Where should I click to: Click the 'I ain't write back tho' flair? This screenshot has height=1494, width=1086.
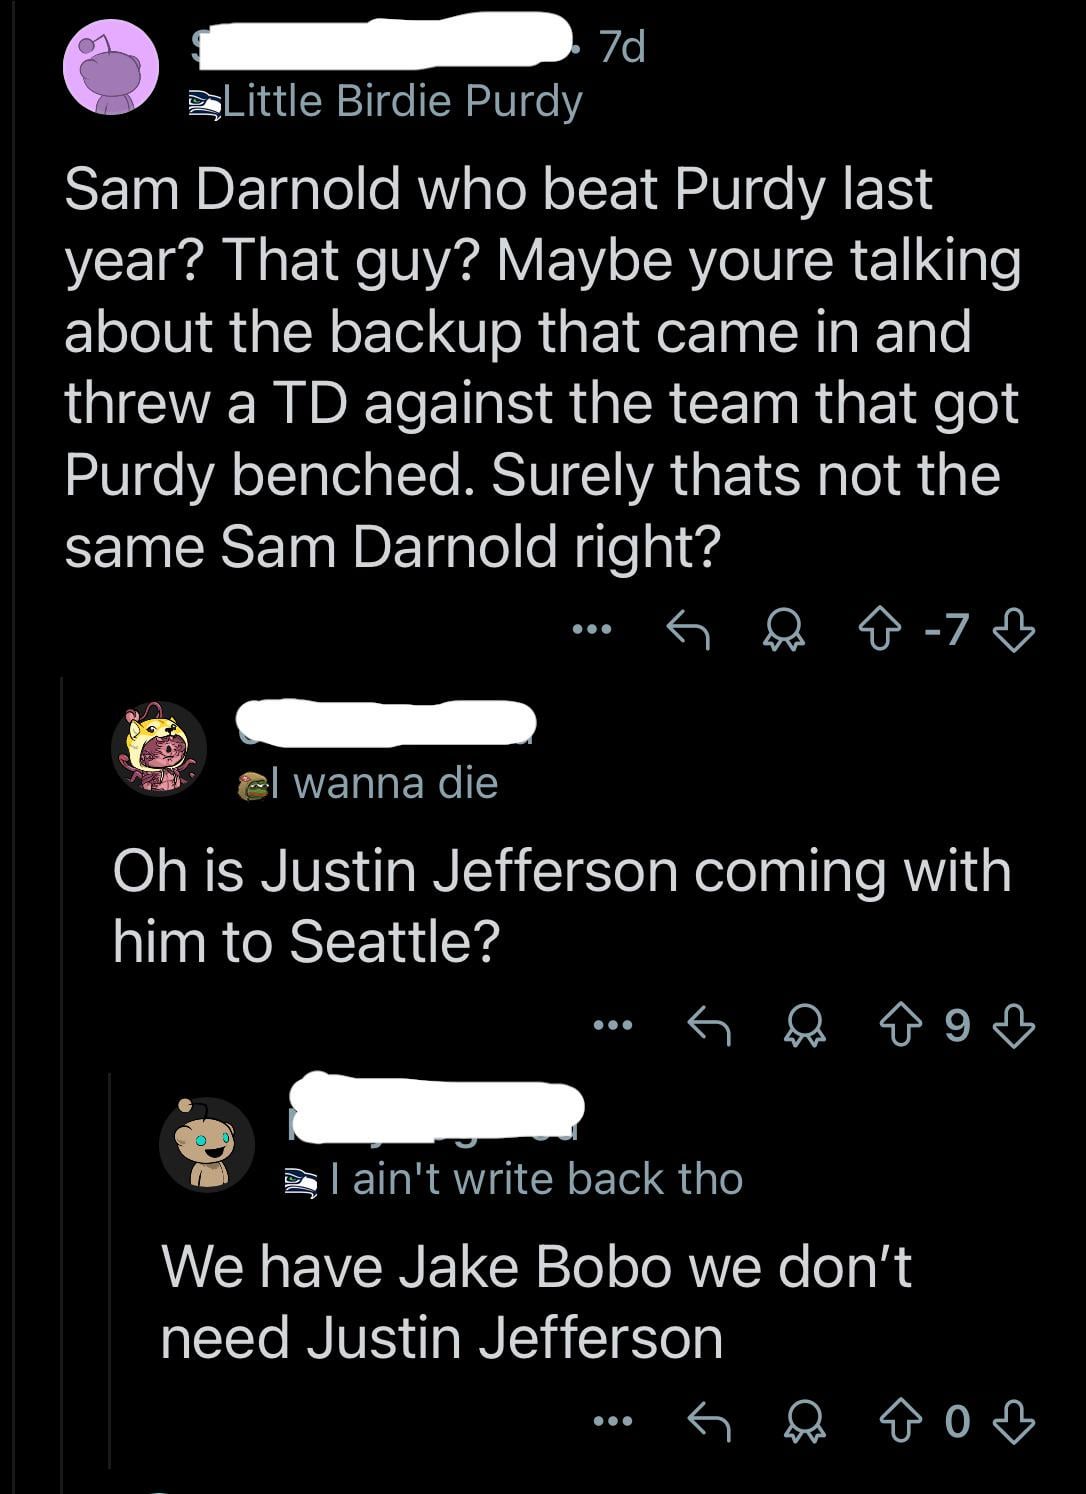(x=534, y=1180)
